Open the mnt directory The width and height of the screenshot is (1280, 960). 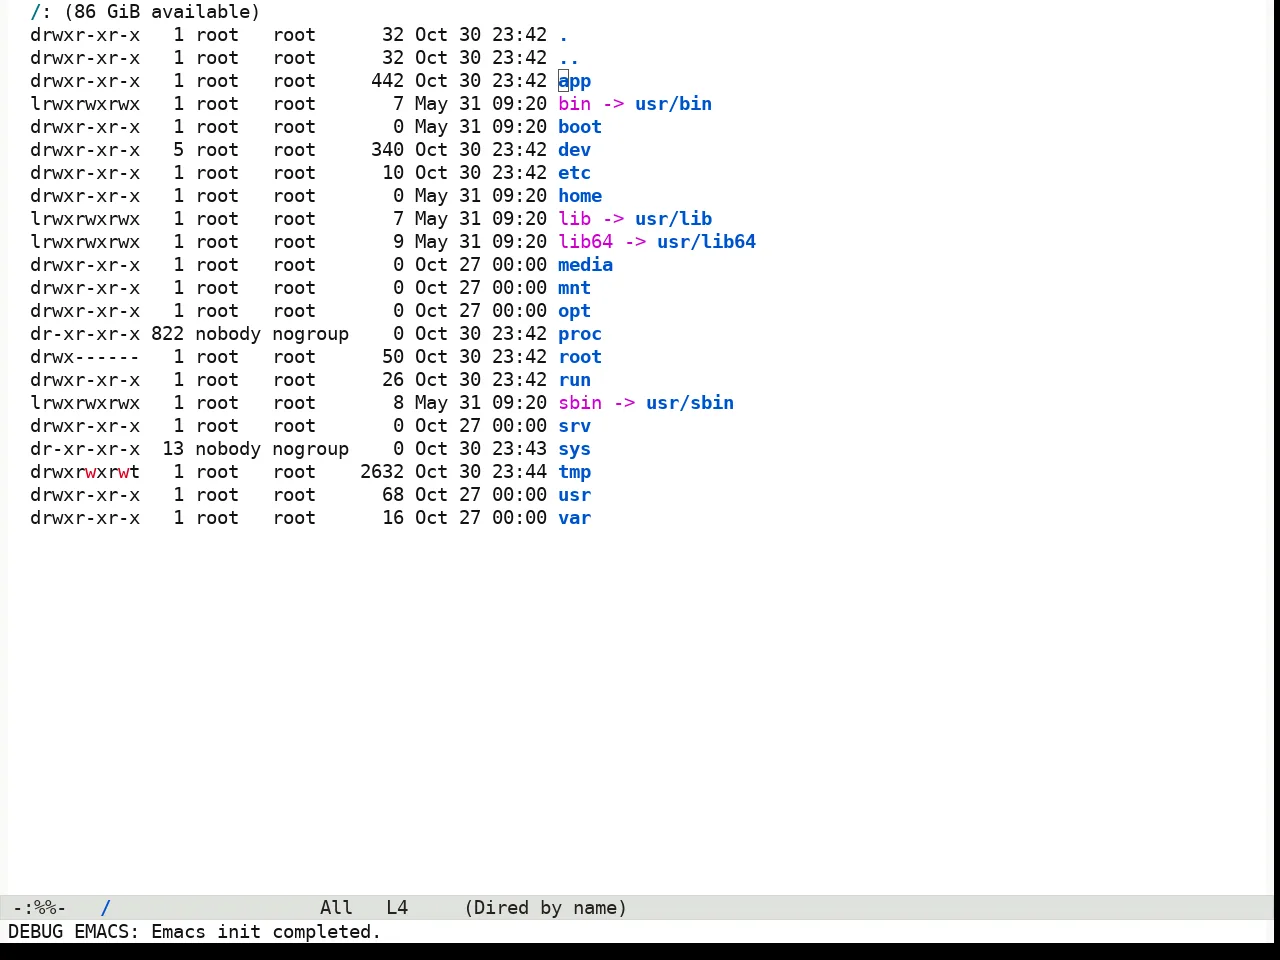(575, 288)
